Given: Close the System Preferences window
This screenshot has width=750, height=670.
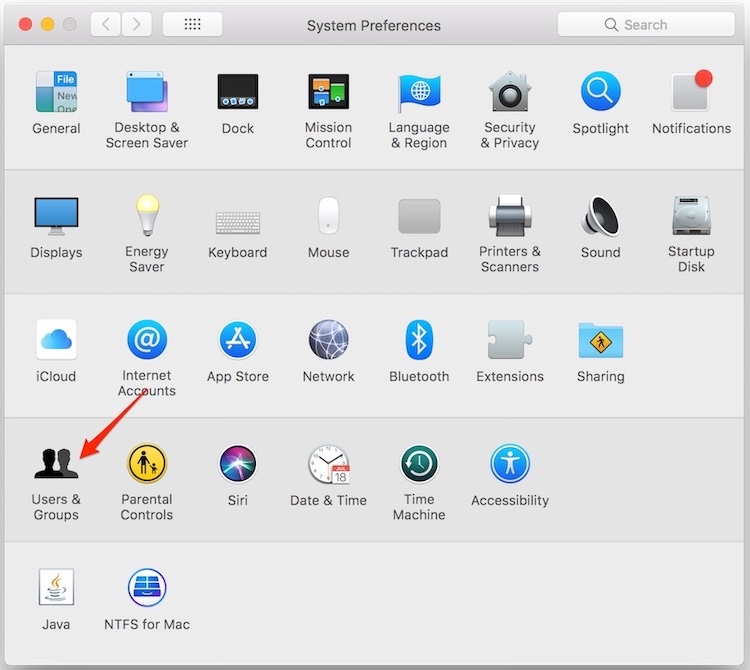Looking at the screenshot, I should pos(25,24).
